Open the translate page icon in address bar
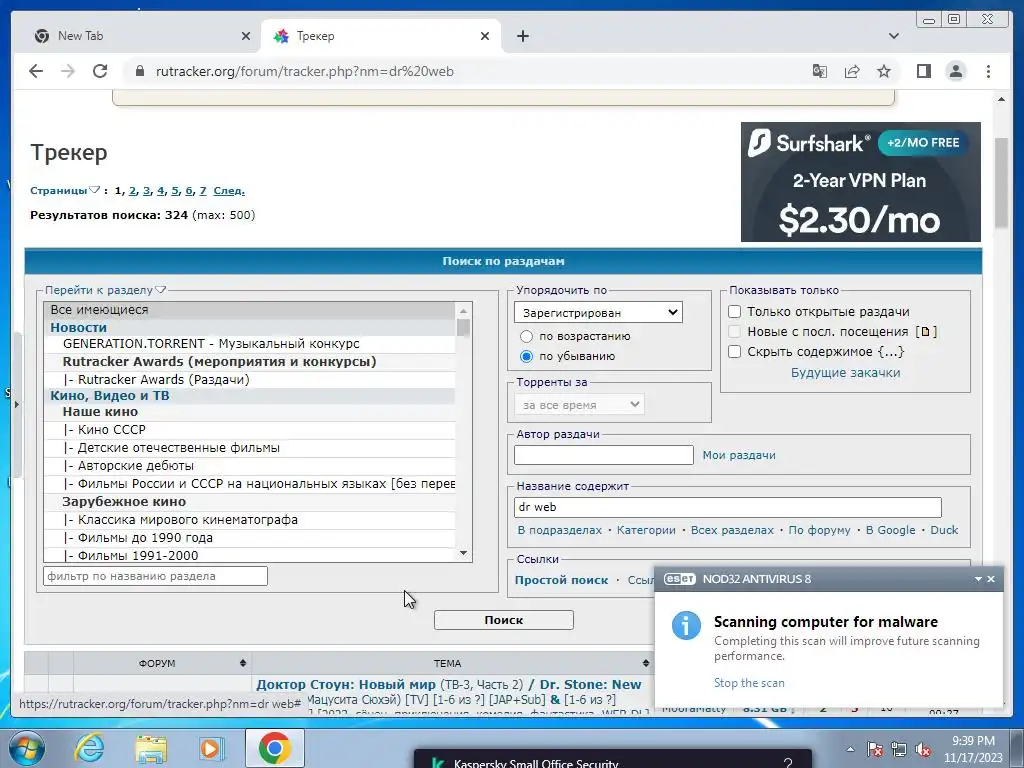The height and width of the screenshot is (768, 1024). [x=820, y=71]
